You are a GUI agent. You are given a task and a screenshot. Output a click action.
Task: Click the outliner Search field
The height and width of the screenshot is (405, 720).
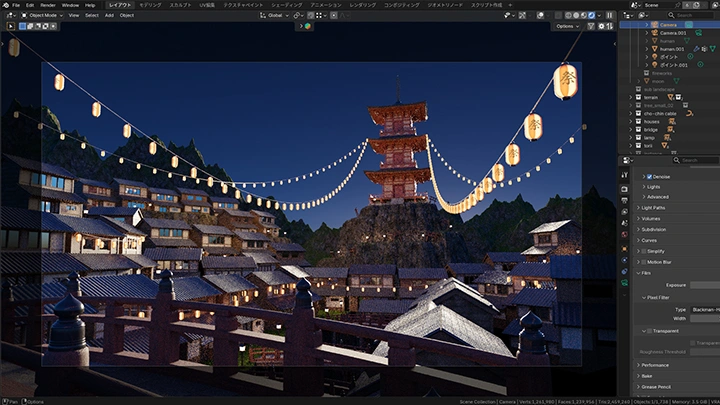pos(690,15)
